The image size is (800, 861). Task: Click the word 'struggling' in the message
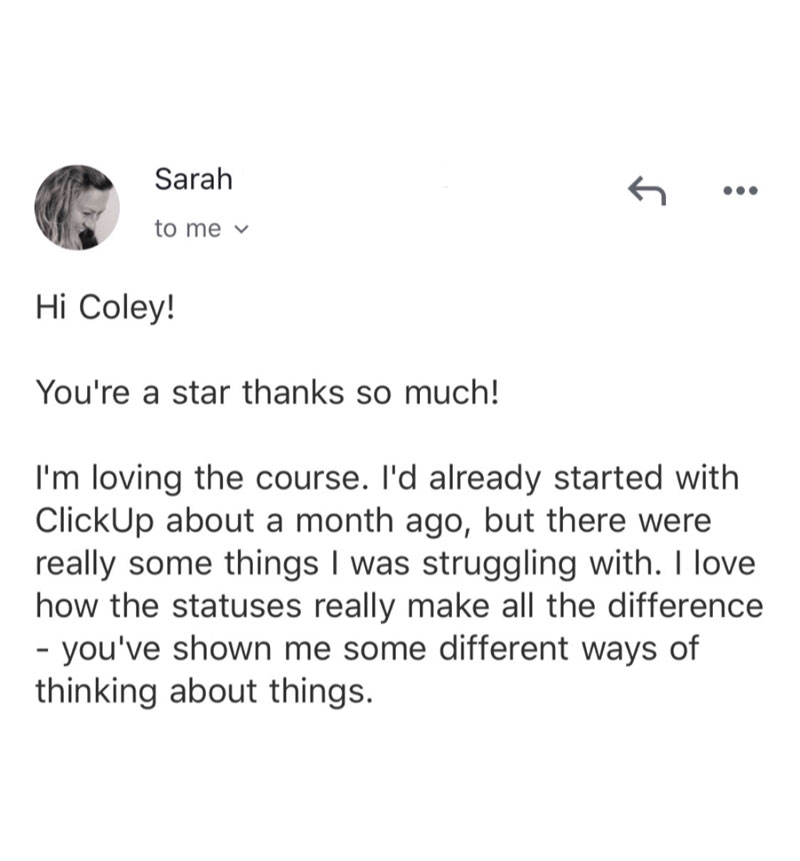point(500,564)
